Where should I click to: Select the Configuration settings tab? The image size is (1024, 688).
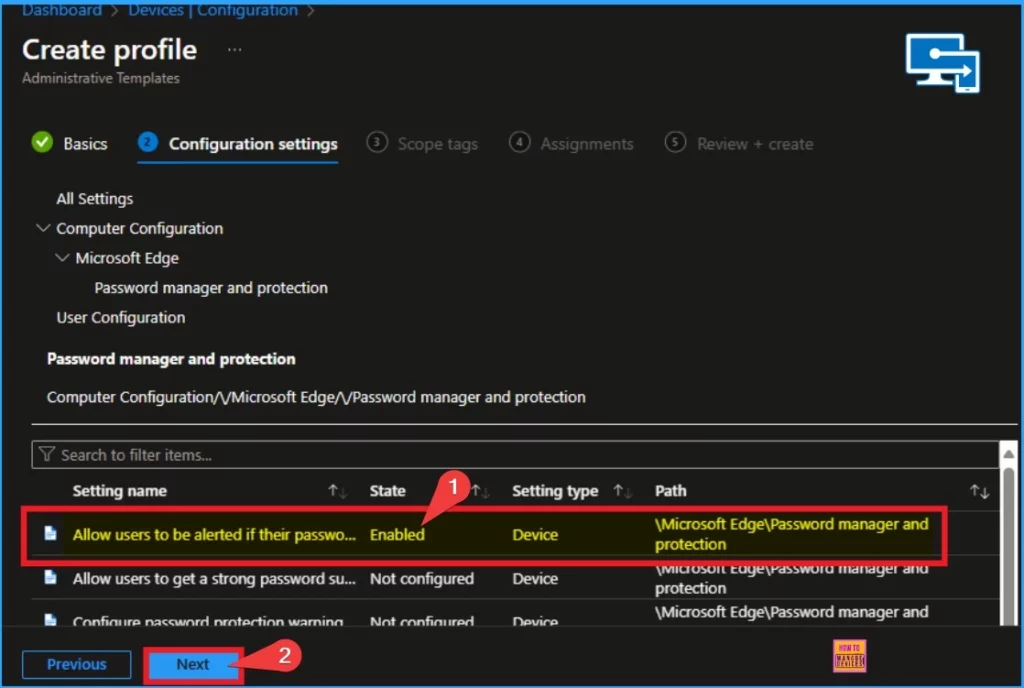253,144
